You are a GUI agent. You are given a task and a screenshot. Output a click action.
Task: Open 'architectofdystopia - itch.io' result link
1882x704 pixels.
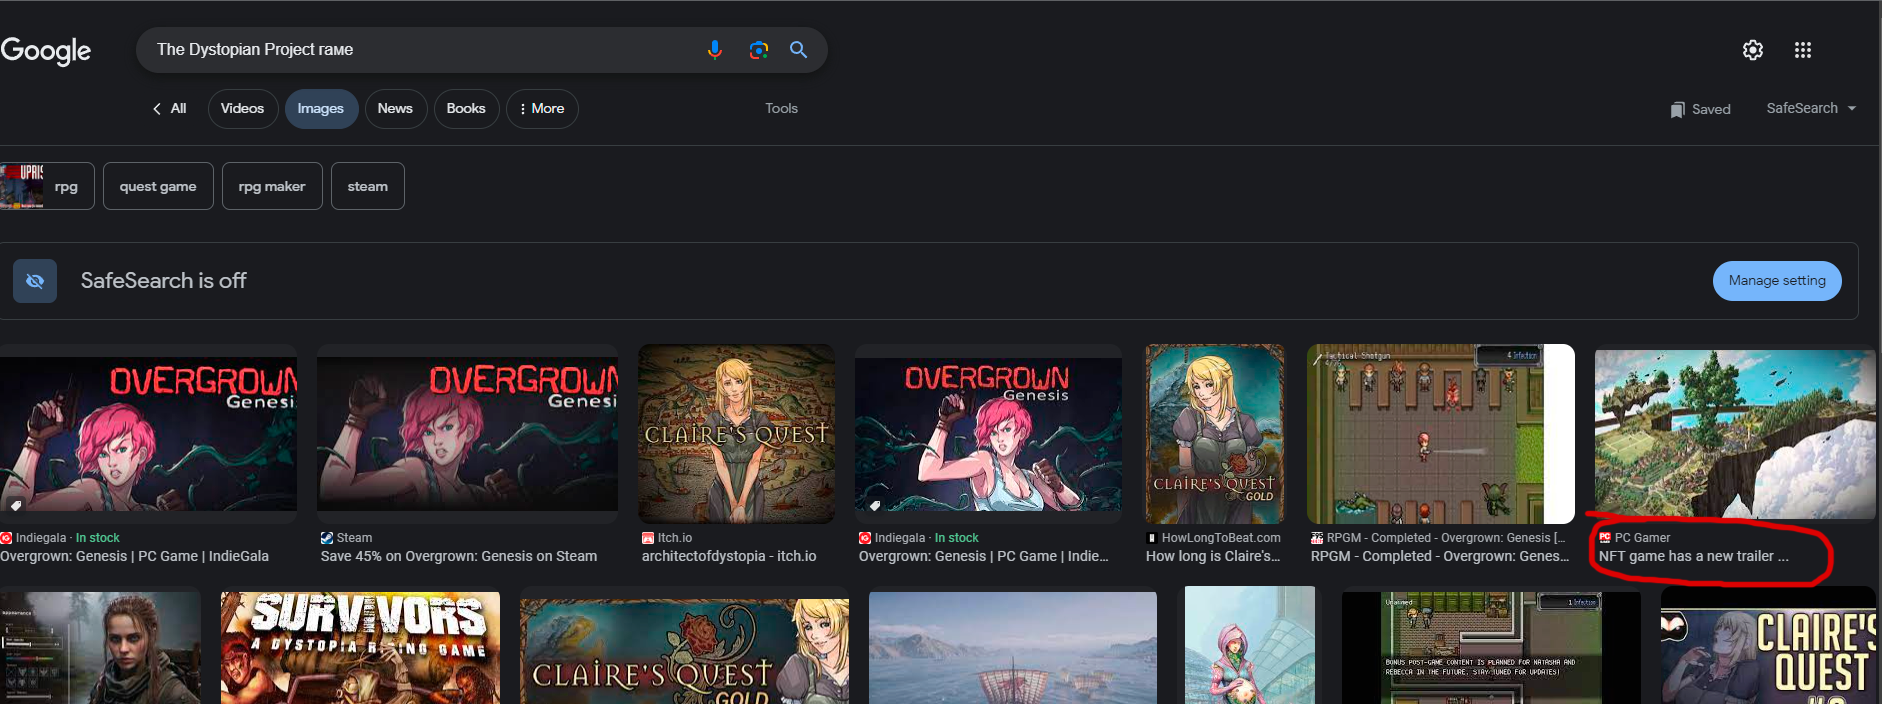[729, 556]
